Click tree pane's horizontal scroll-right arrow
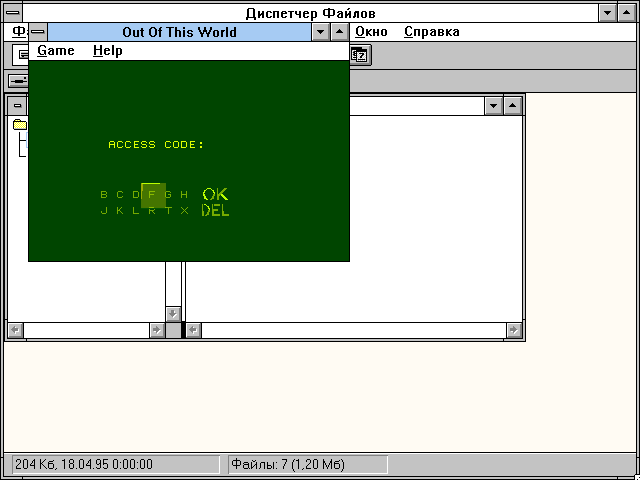 point(157,330)
